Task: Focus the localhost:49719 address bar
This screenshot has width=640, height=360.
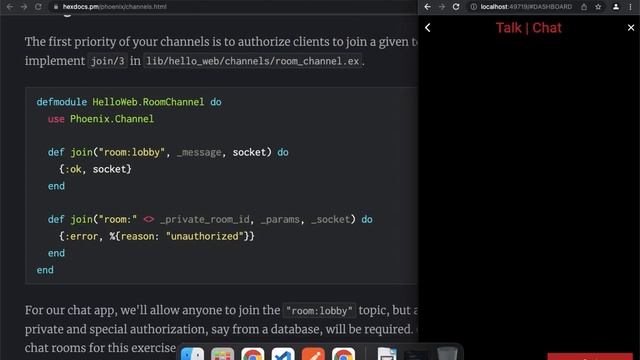Action: click(x=527, y=7)
